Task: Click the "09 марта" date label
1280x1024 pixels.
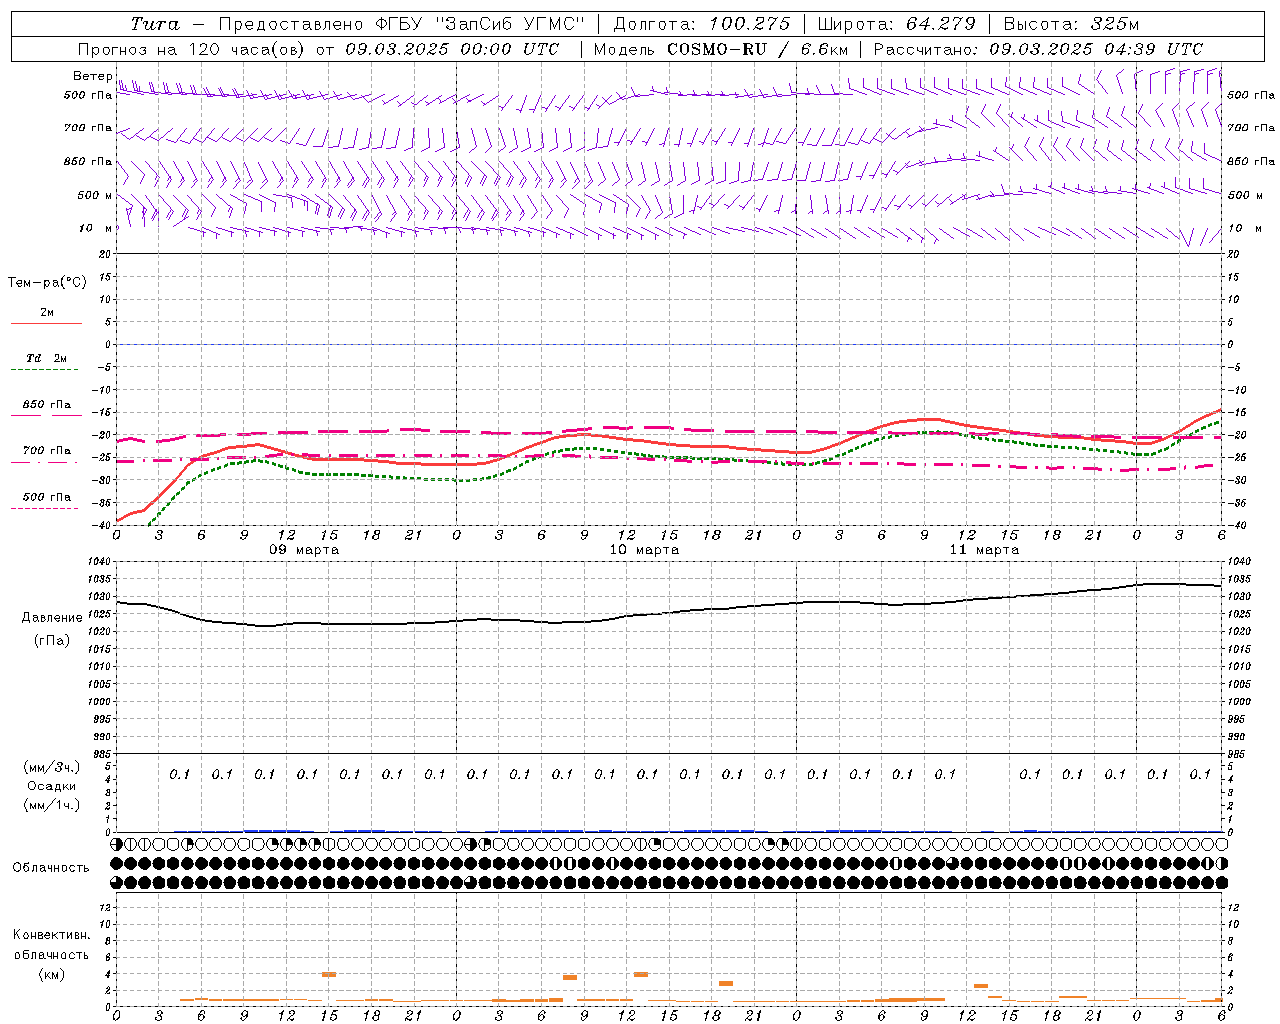Action: pos(304,550)
